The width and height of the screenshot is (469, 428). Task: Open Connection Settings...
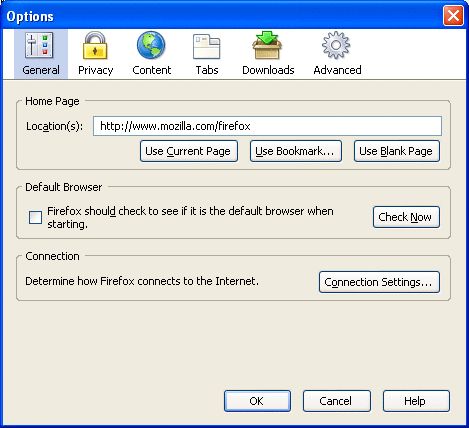tap(379, 282)
